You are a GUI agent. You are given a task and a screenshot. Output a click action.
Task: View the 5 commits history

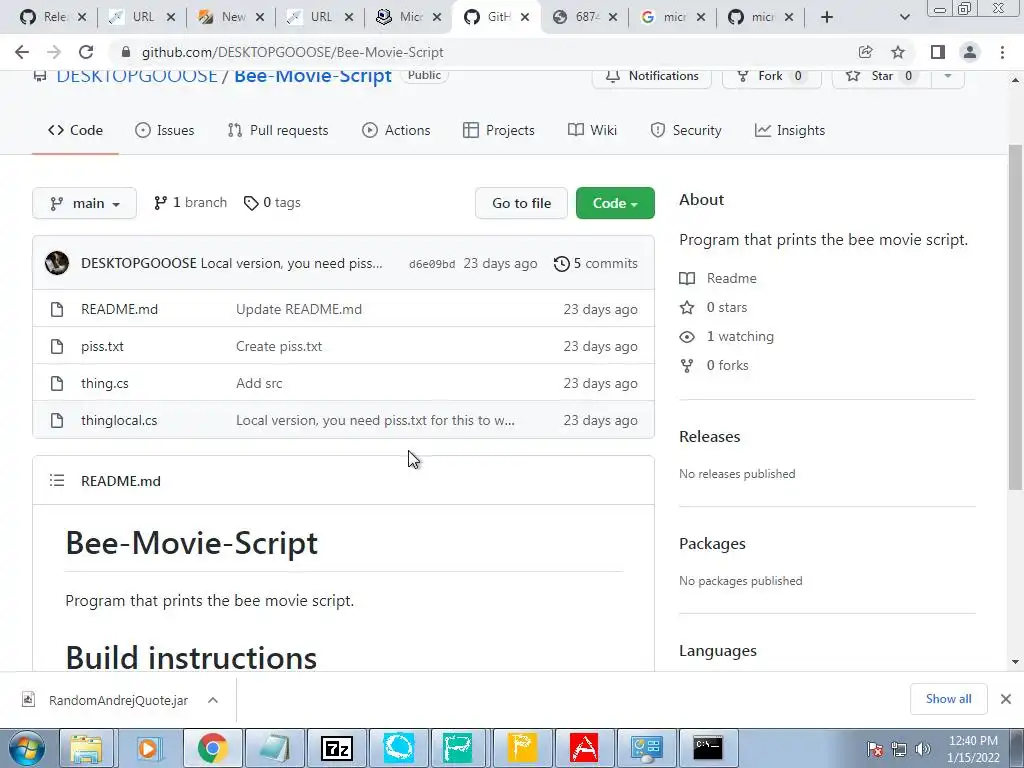(596, 263)
